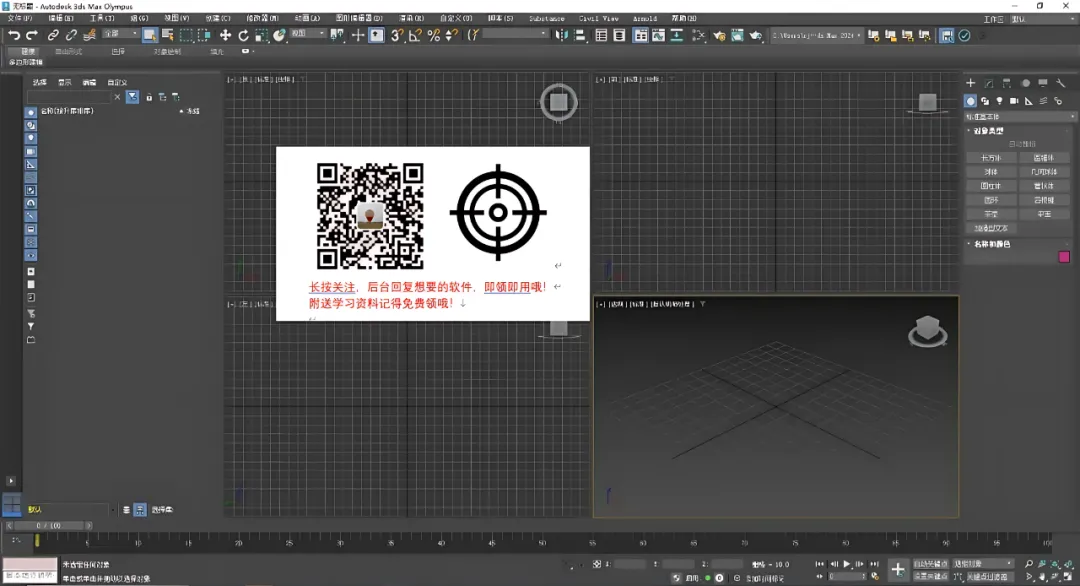Collapse the 对象类型 rollout

coord(987,131)
